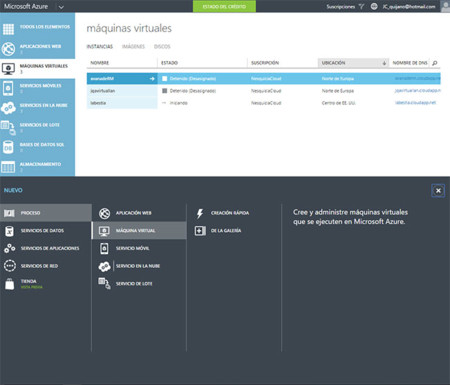Switch to Discos tab
The width and height of the screenshot is (450, 385).
tap(162, 47)
